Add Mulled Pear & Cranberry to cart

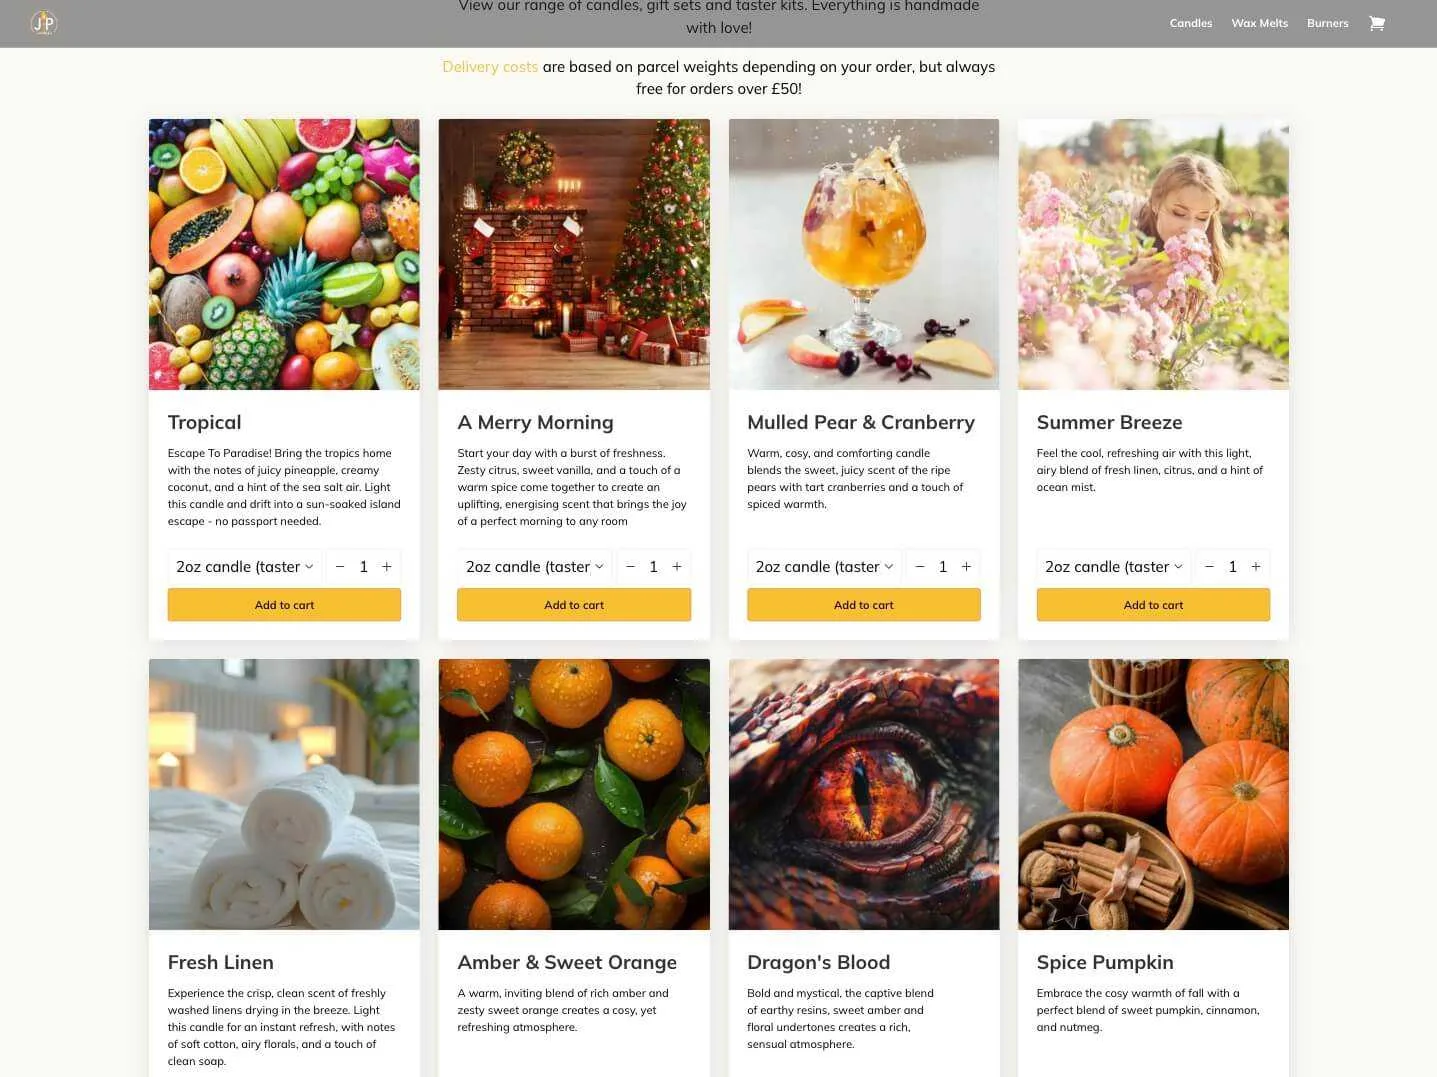pos(864,605)
